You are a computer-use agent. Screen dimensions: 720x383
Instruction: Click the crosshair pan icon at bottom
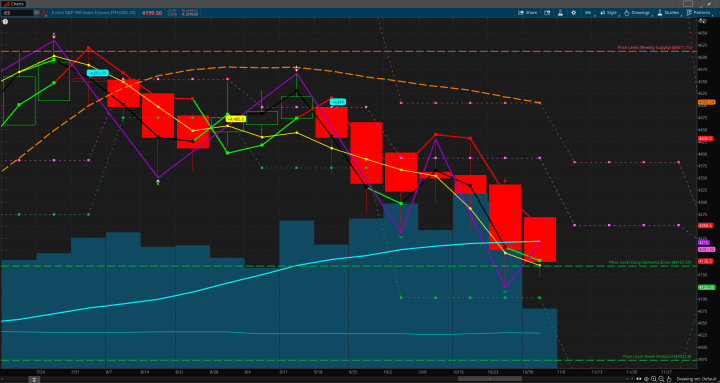click(x=646, y=379)
